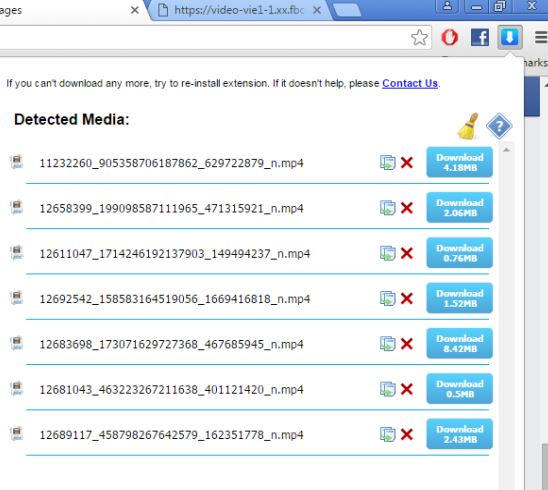Copy link for 11232260_905358706187862 video
The image size is (548, 490).
coord(388,163)
